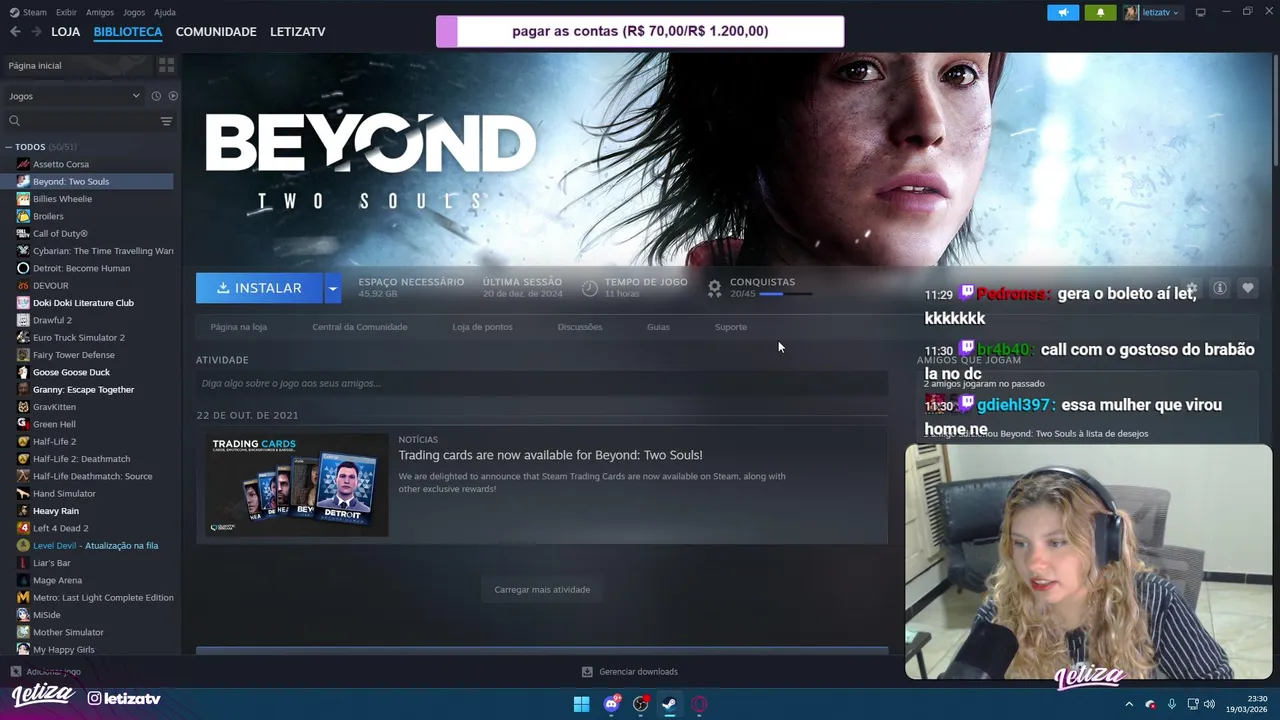Switch to Big Picture mode monitor icon

click(1201, 12)
